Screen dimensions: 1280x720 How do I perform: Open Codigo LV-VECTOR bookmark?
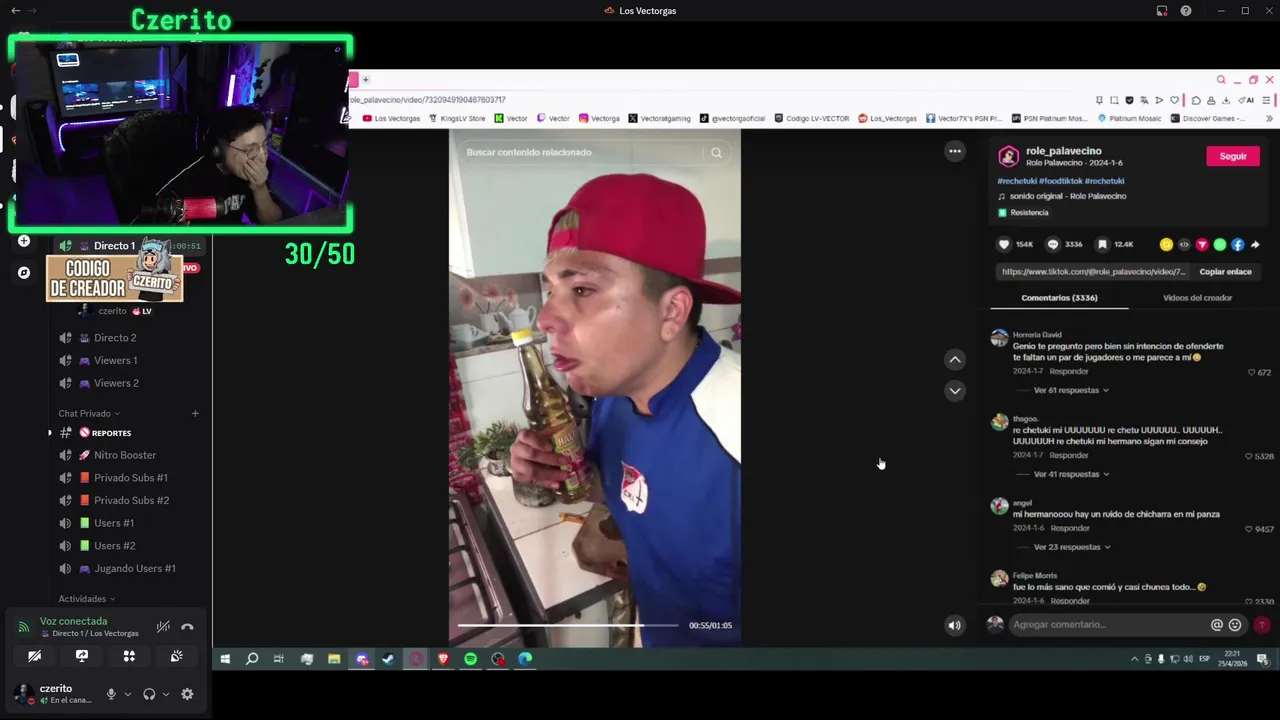coord(811,118)
